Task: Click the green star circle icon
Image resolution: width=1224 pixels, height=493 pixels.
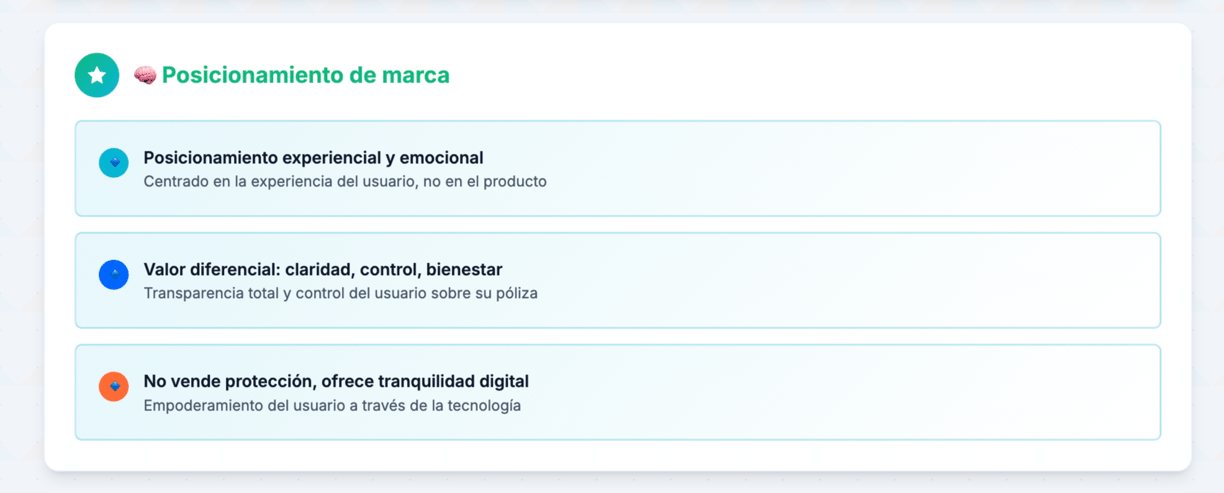Action: click(x=97, y=75)
